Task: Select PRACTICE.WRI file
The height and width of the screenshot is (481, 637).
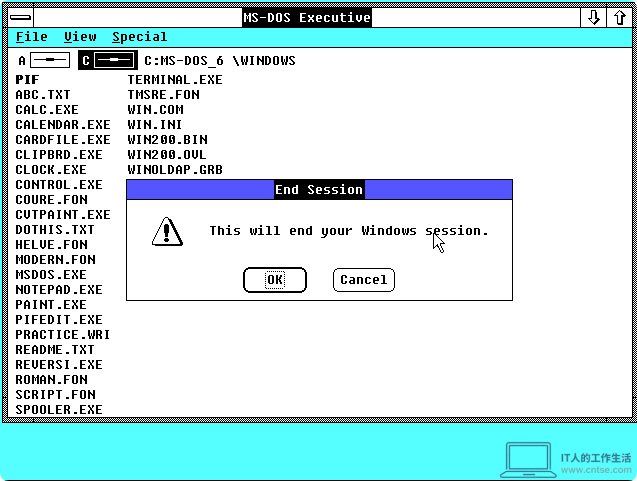Action: [x=63, y=335]
